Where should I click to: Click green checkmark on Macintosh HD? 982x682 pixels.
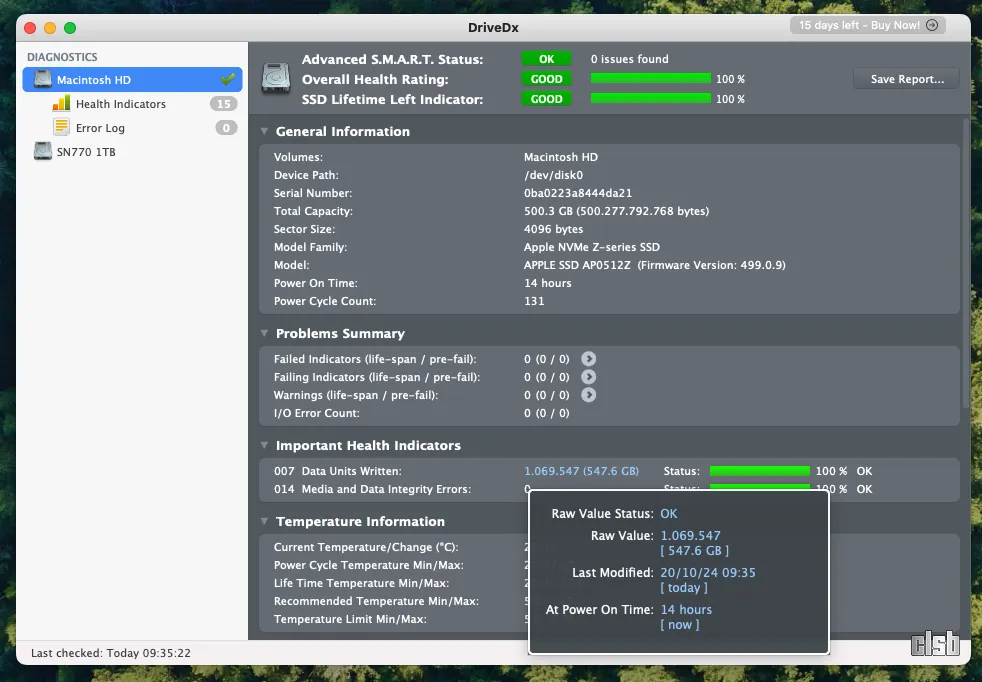[x=228, y=79]
